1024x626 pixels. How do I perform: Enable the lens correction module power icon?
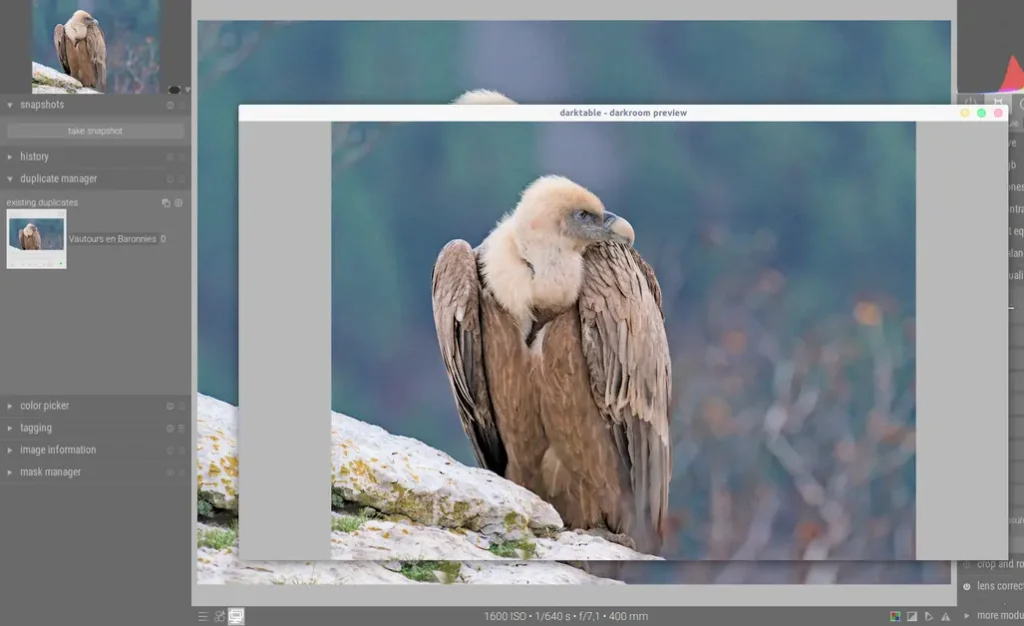coord(967,586)
